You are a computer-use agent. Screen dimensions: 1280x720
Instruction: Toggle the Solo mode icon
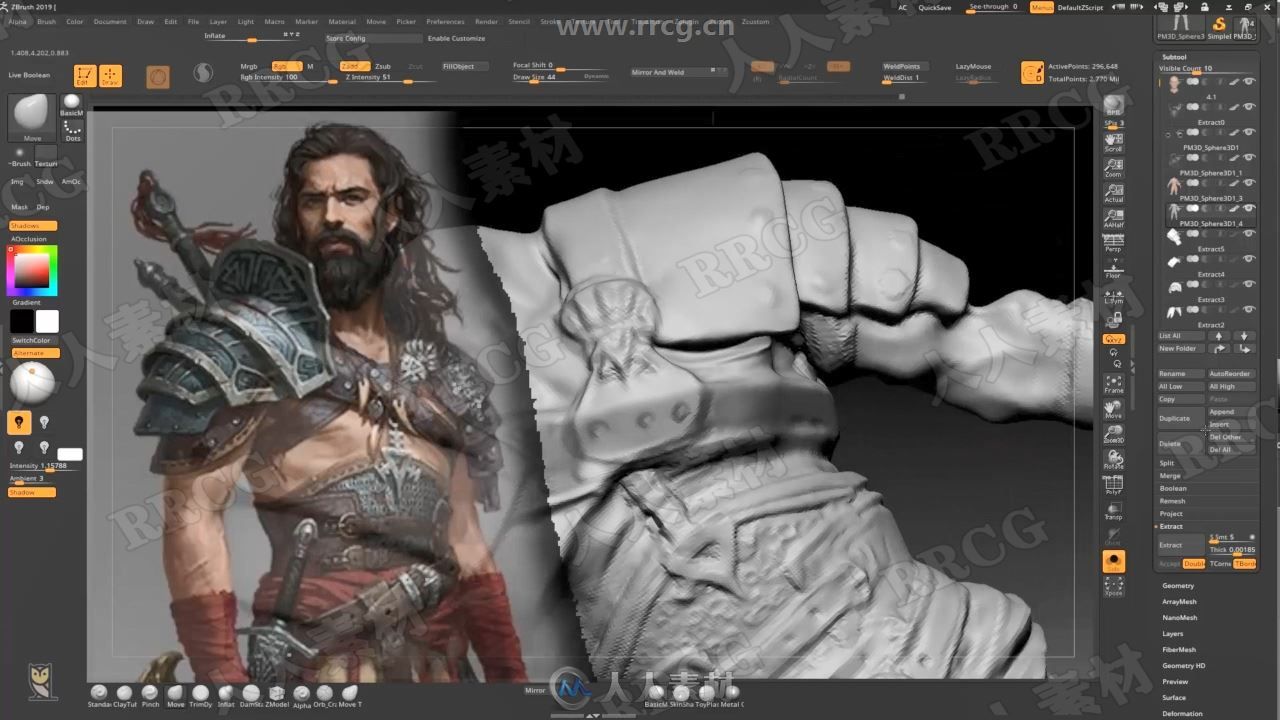click(1113, 561)
